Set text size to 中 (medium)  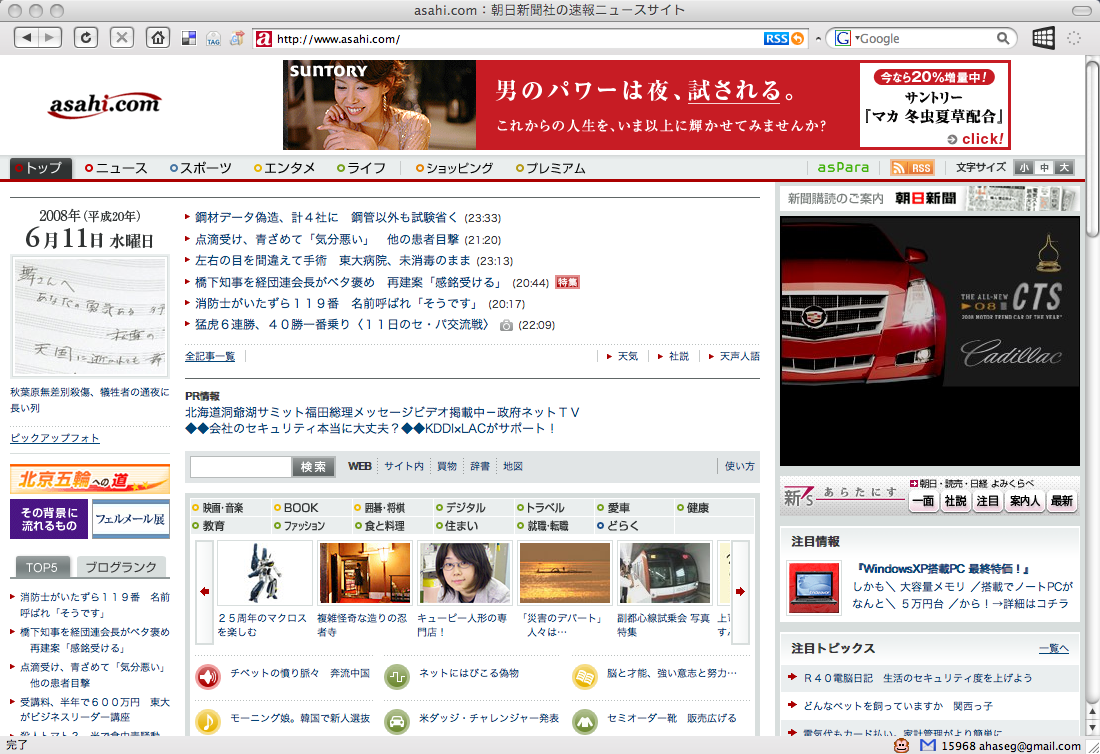pos(1045,168)
